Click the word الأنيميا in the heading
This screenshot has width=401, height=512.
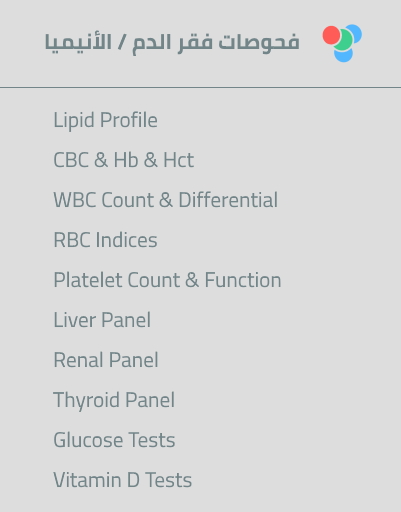pyautogui.click(x=78, y=42)
